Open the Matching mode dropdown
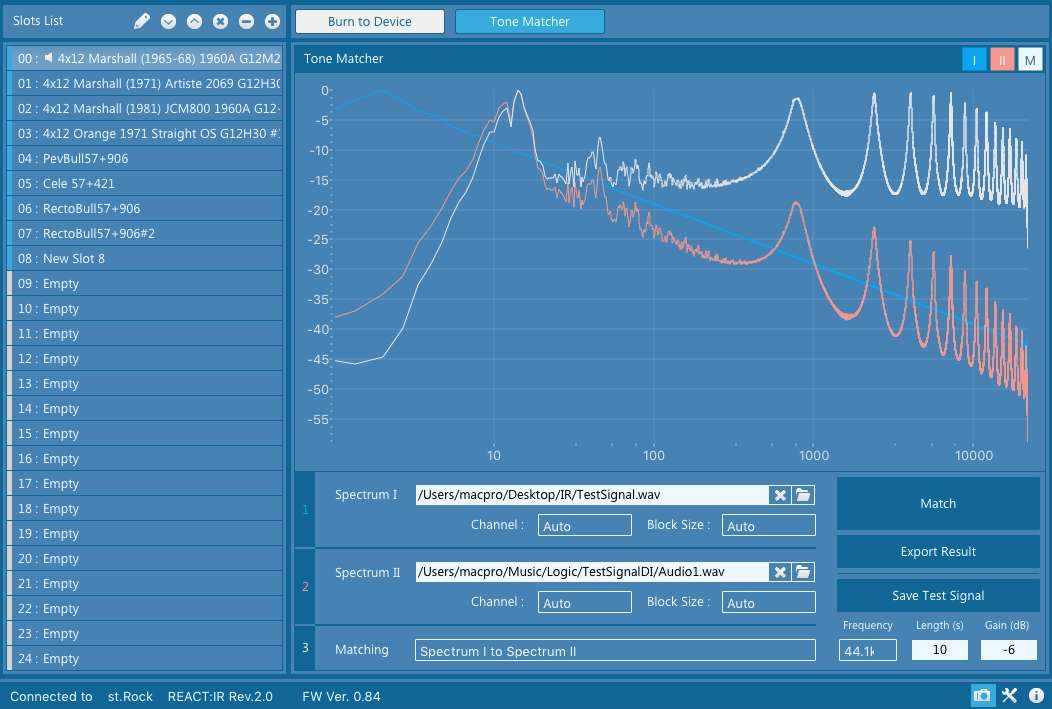This screenshot has width=1052, height=709. pyautogui.click(x=615, y=650)
